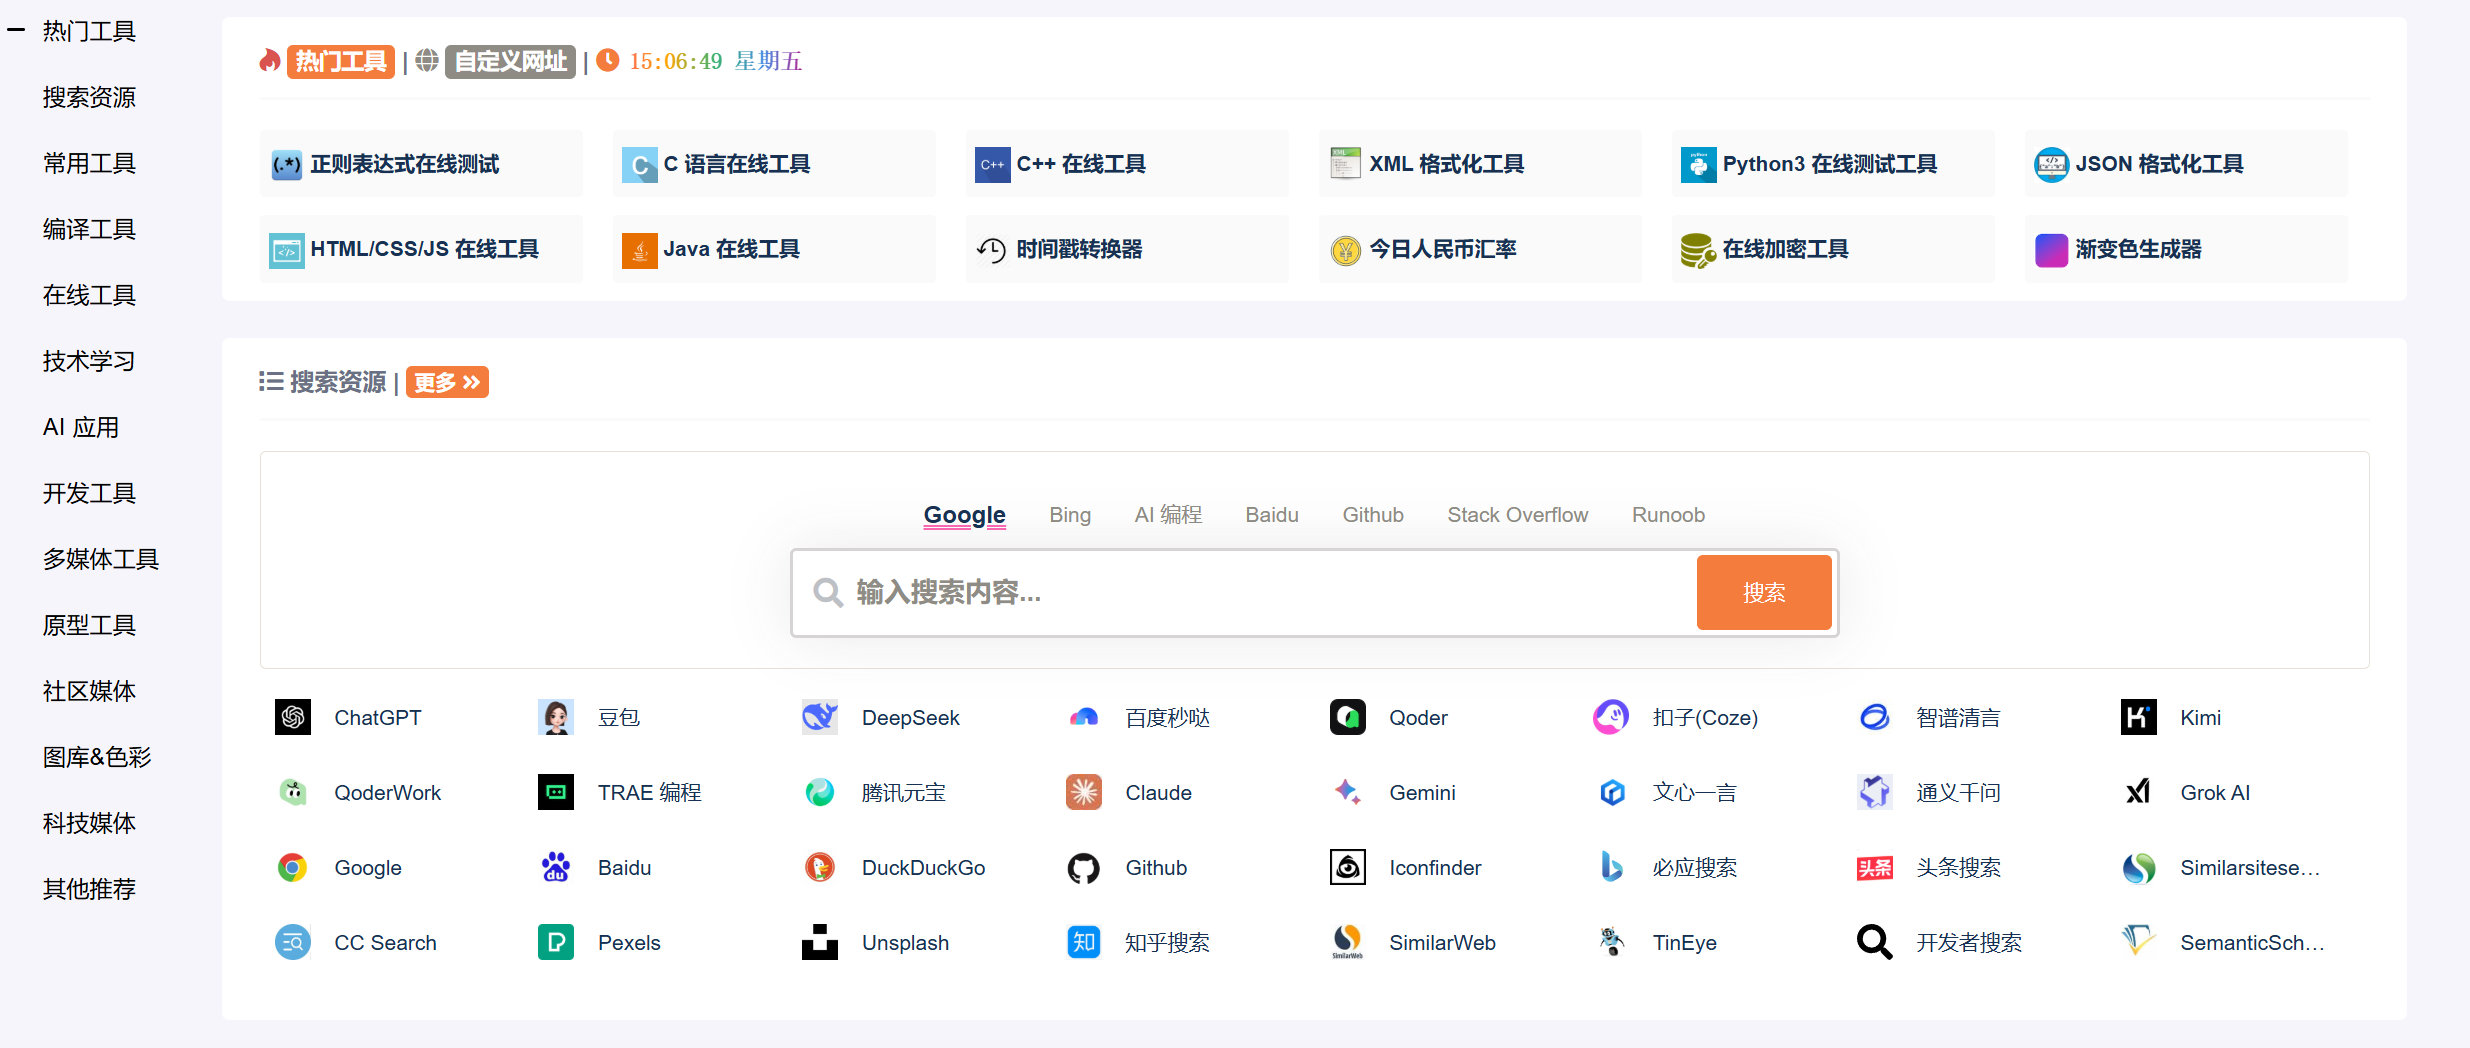
Task: Open the 百度秒哒 icon
Action: click(1084, 717)
